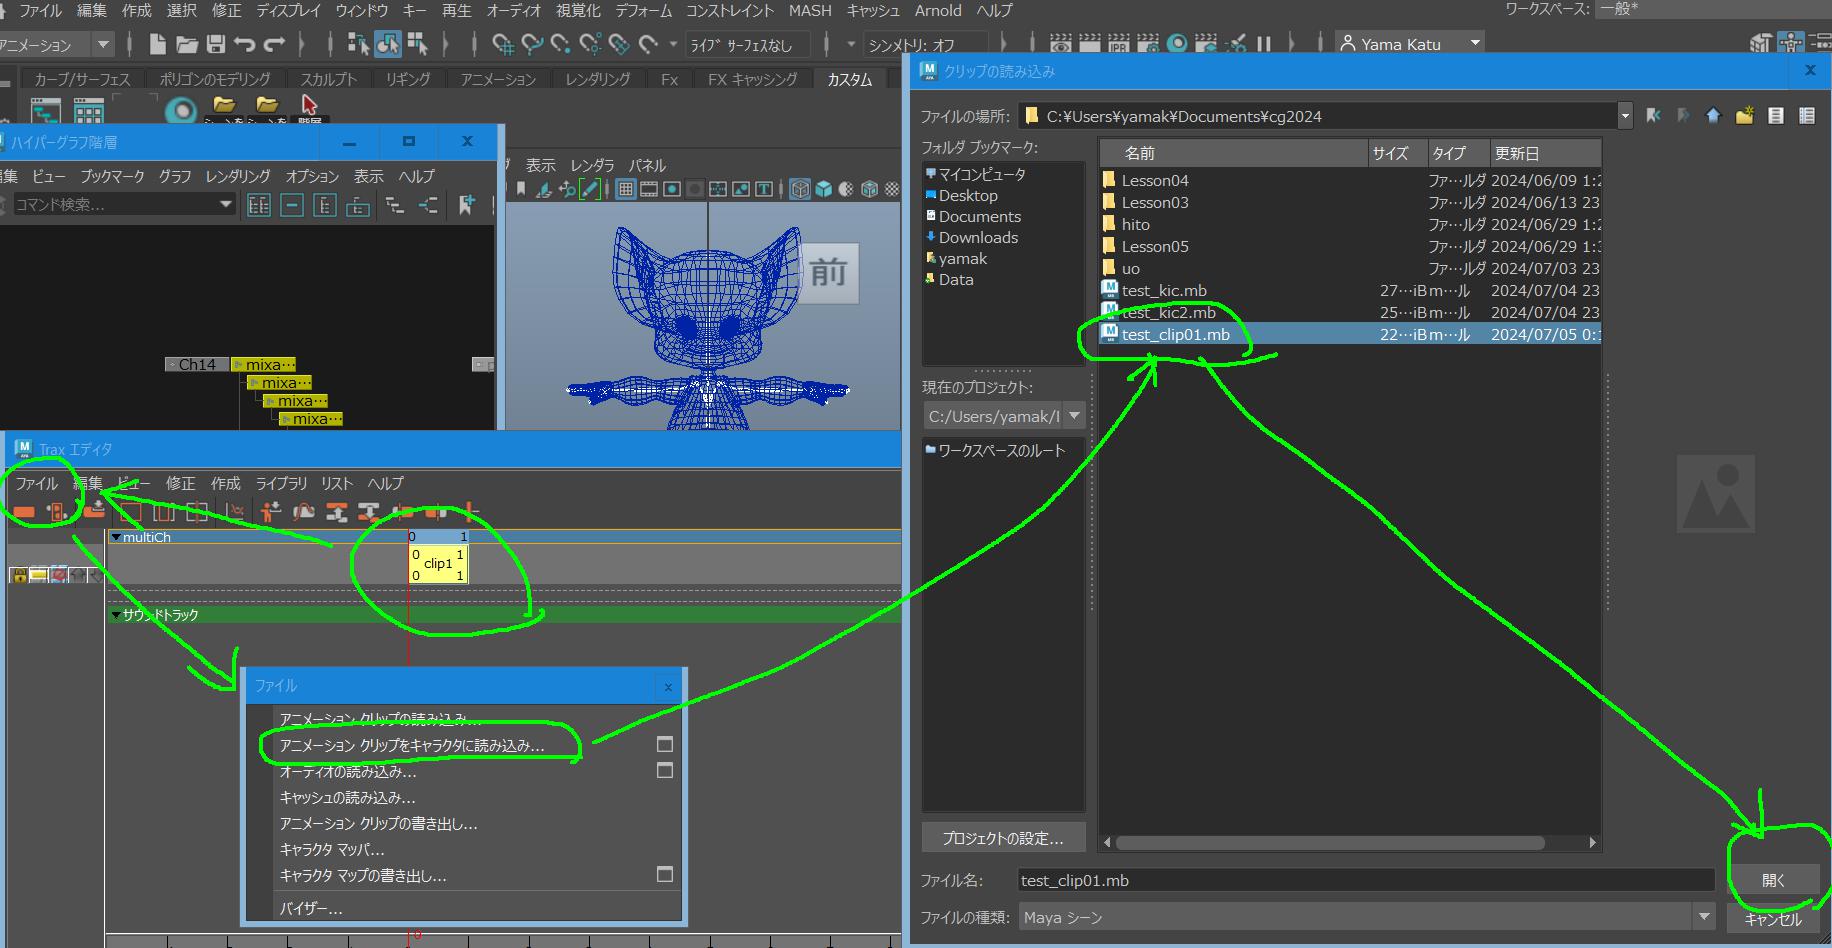The height and width of the screenshot is (948, 1832).
Task: Click the hypergraph frame all icon
Action: [259, 205]
